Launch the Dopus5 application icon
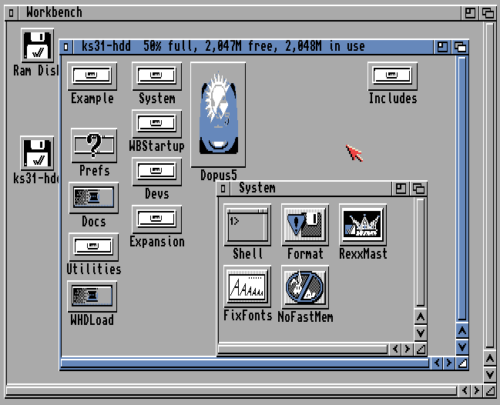The image size is (500, 405). 218,114
